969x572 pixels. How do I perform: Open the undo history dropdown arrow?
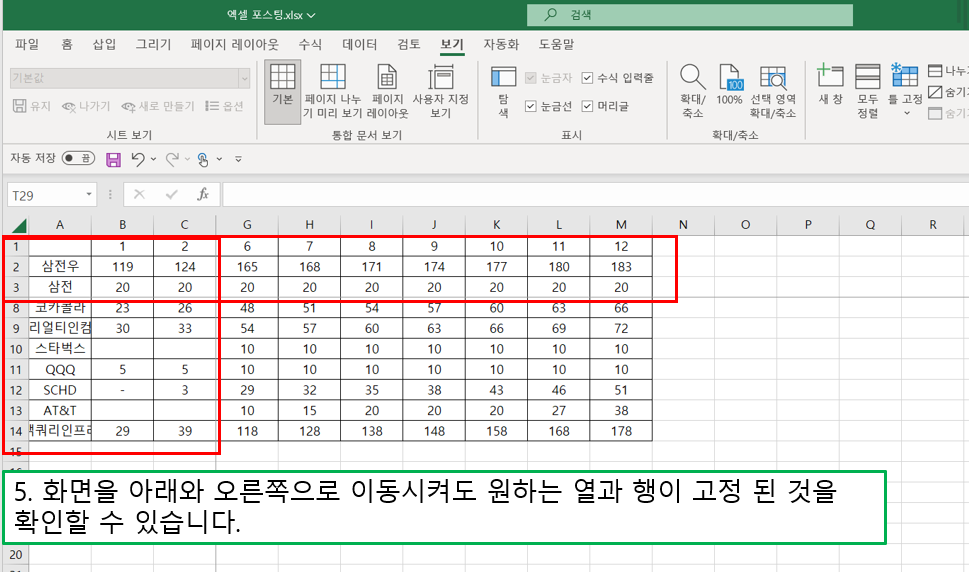pos(153,159)
